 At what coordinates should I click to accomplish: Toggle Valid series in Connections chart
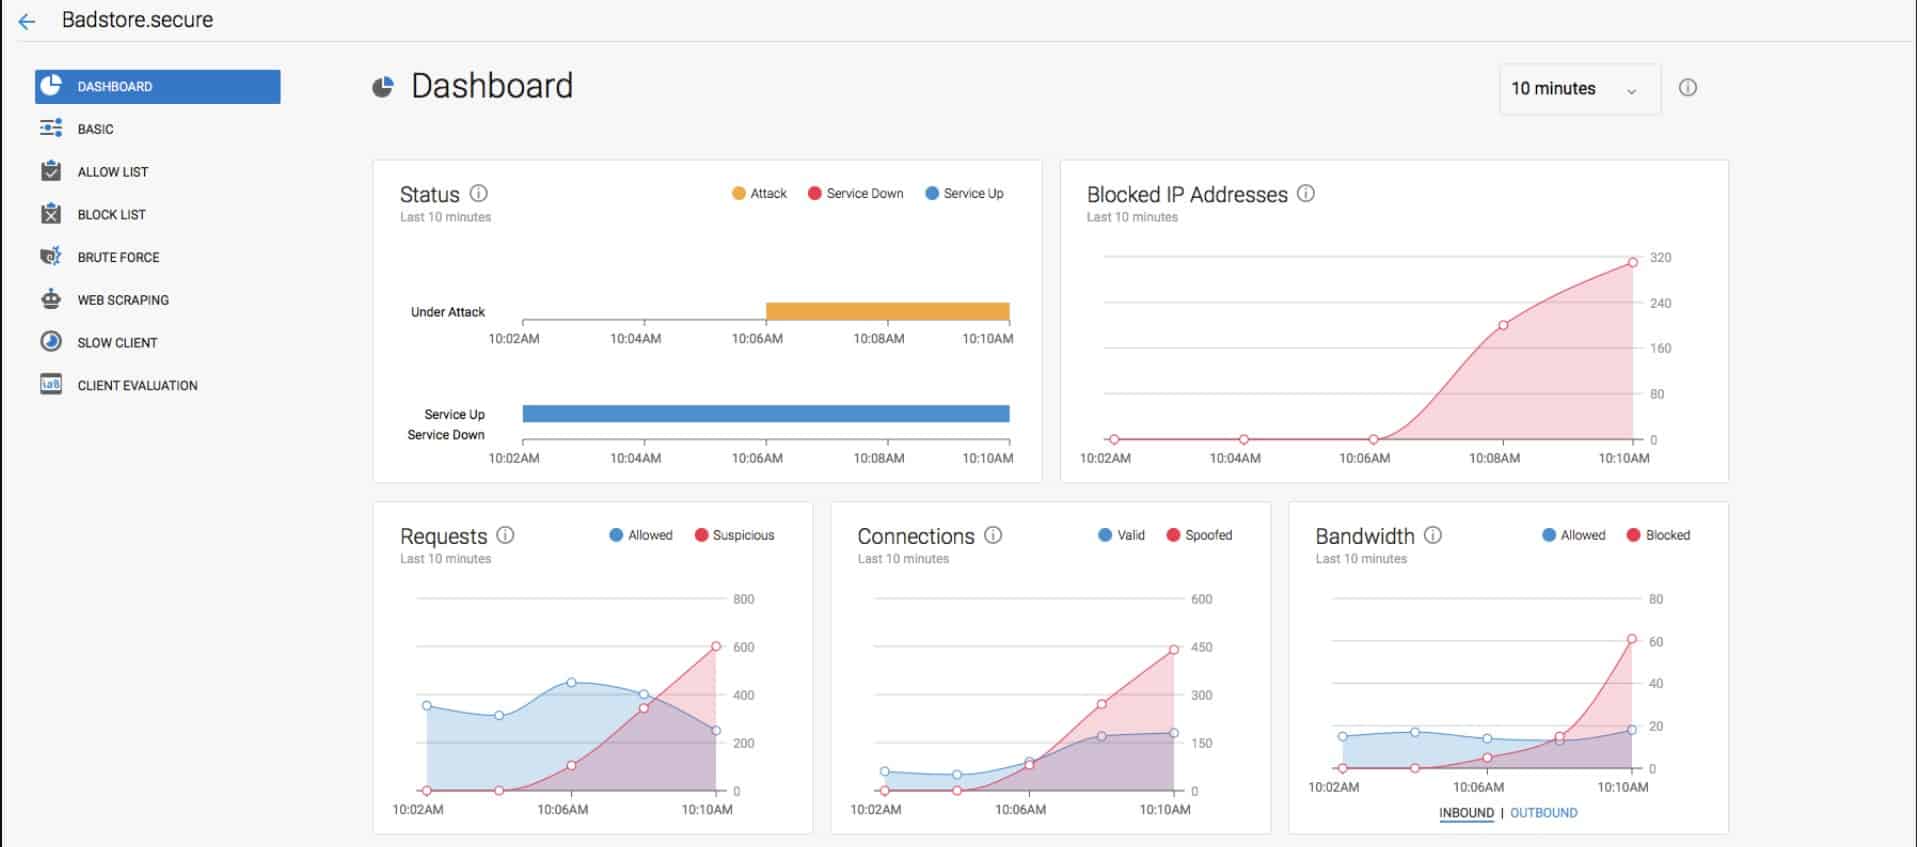[x=1121, y=535]
